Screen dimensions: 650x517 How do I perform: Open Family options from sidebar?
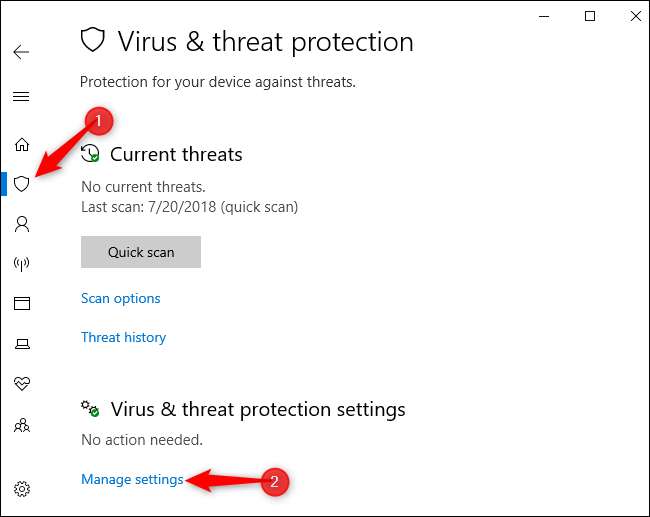tap(21, 425)
